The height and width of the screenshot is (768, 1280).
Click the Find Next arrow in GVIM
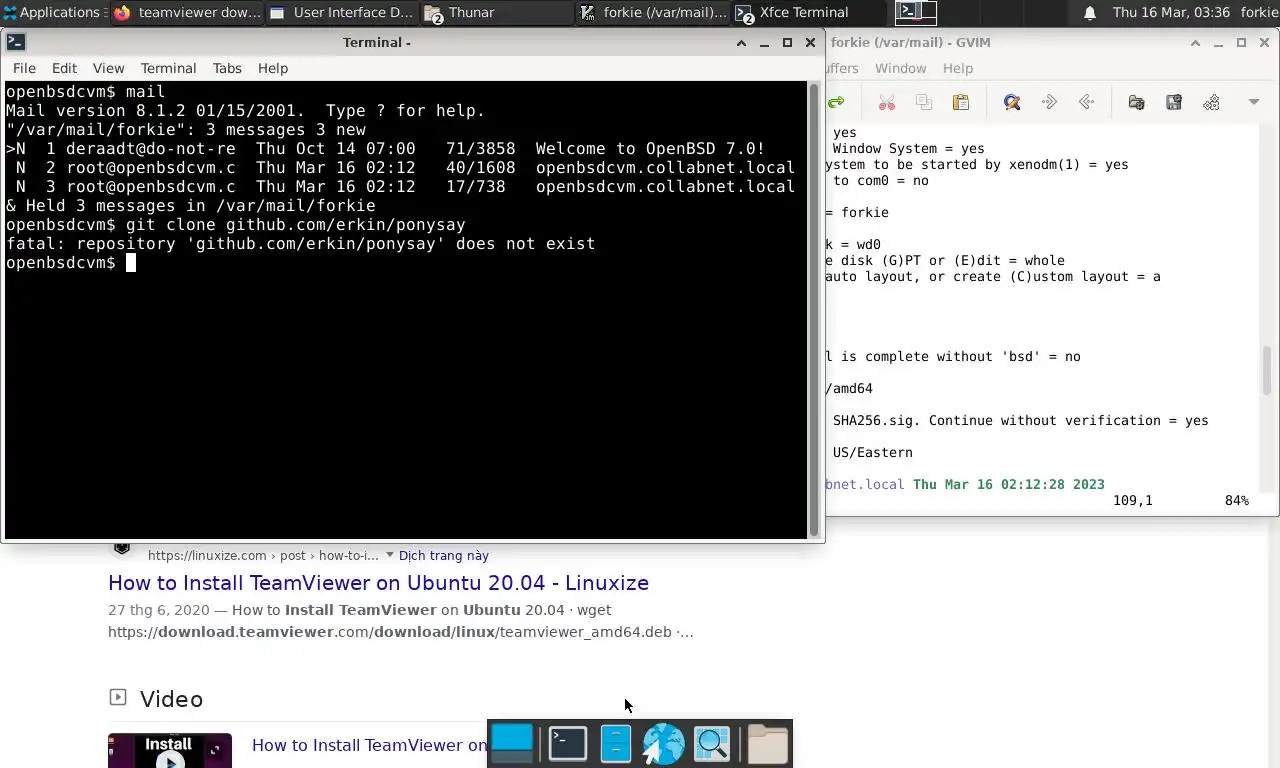[1049, 102]
